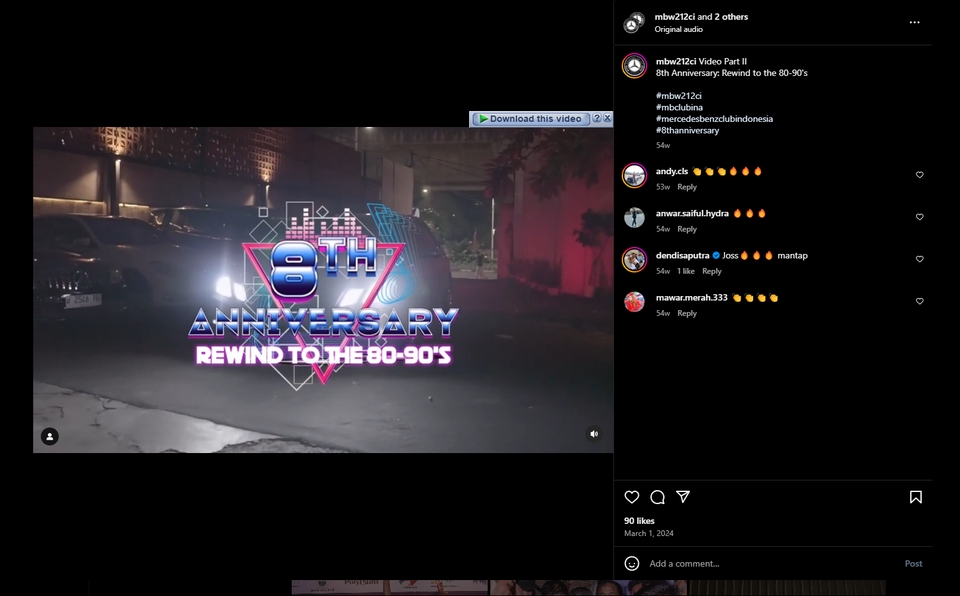Viewport: 960px width, 596px height.
Task: Save the post using the bookmark icon
Action: click(x=915, y=496)
